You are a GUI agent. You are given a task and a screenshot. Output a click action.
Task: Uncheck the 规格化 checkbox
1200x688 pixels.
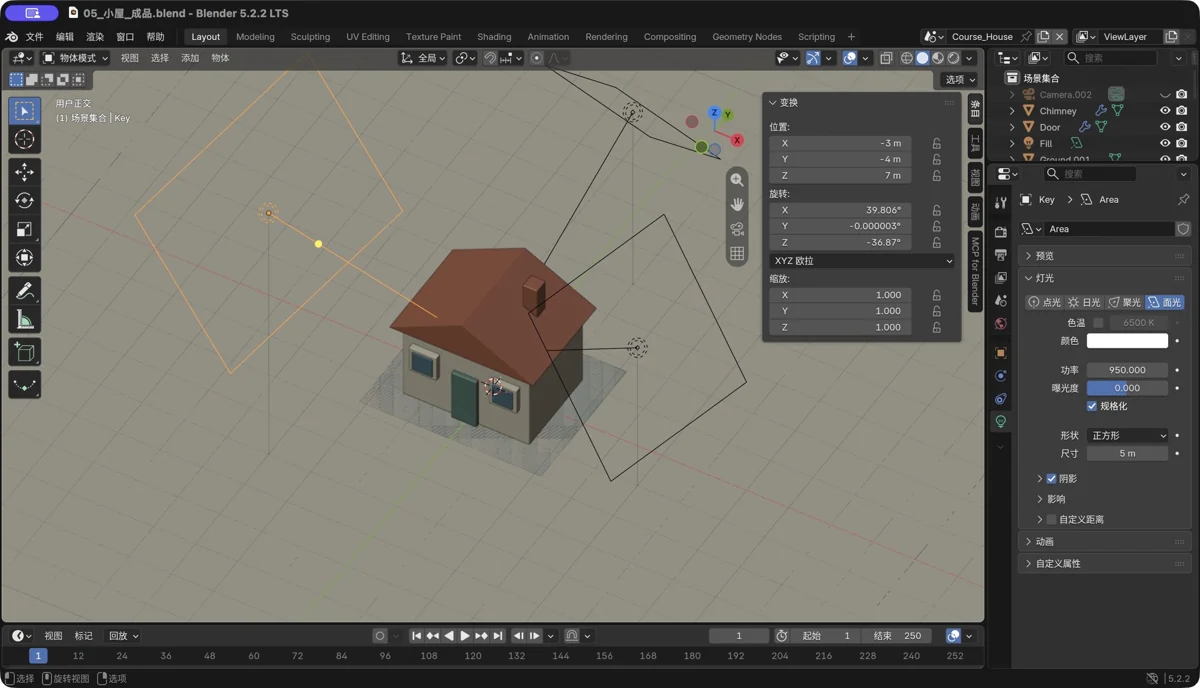click(1092, 406)
